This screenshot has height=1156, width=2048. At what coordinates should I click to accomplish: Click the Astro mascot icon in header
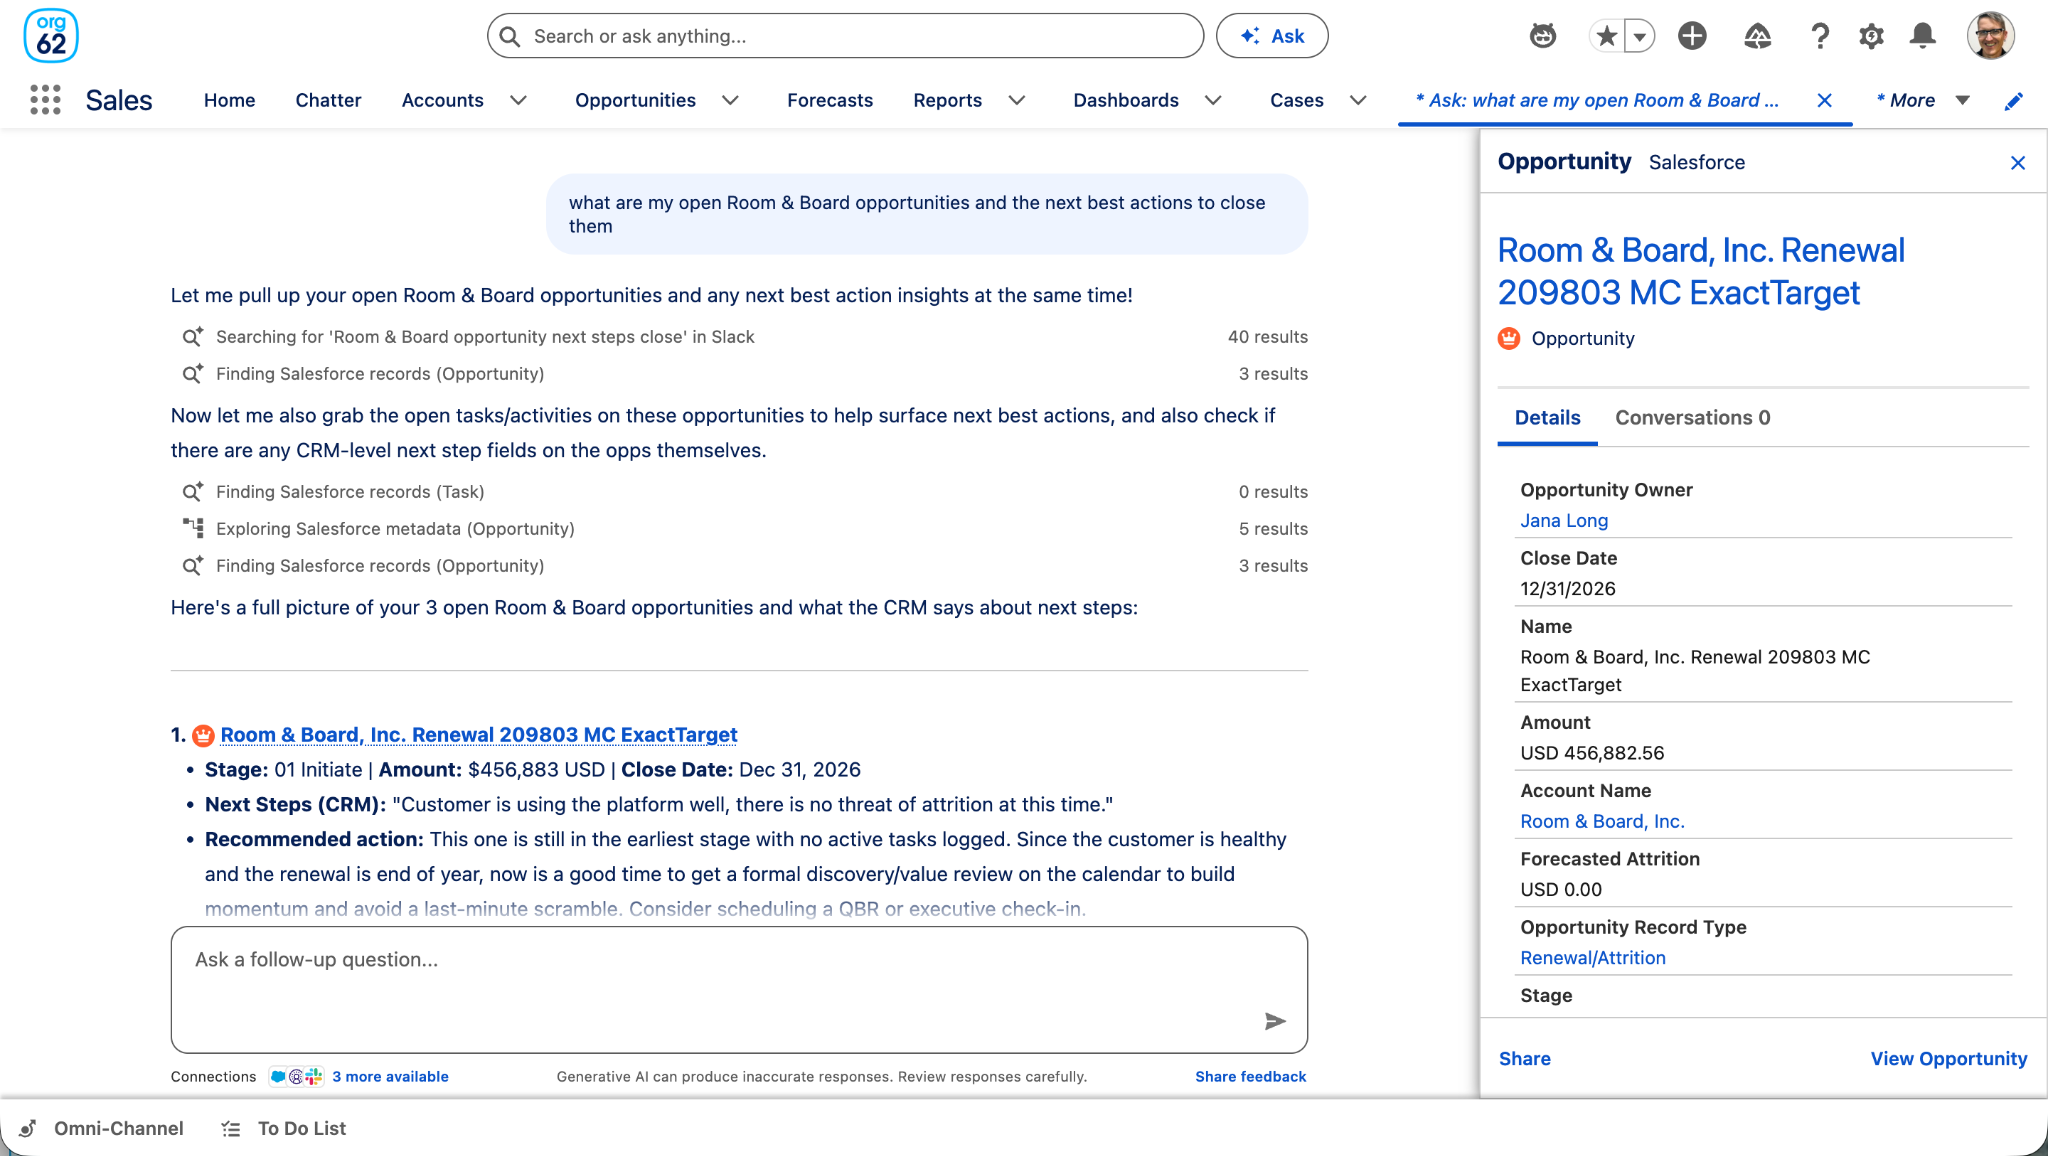click(1543, 36)
